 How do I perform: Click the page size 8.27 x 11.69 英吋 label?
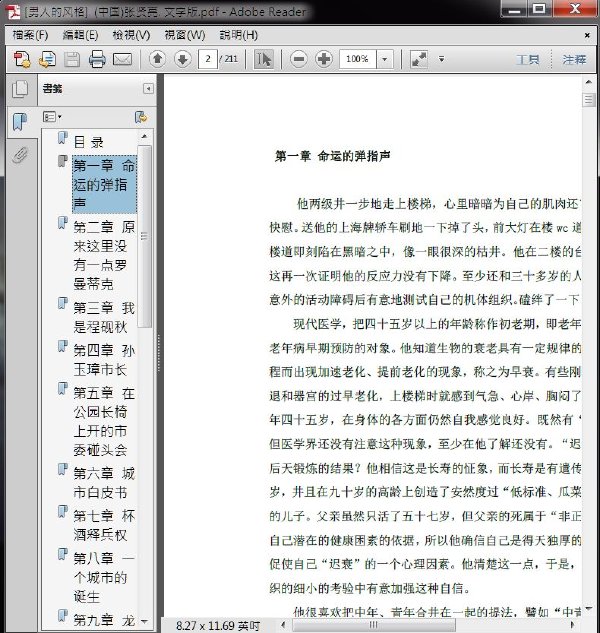coord(218,625)
